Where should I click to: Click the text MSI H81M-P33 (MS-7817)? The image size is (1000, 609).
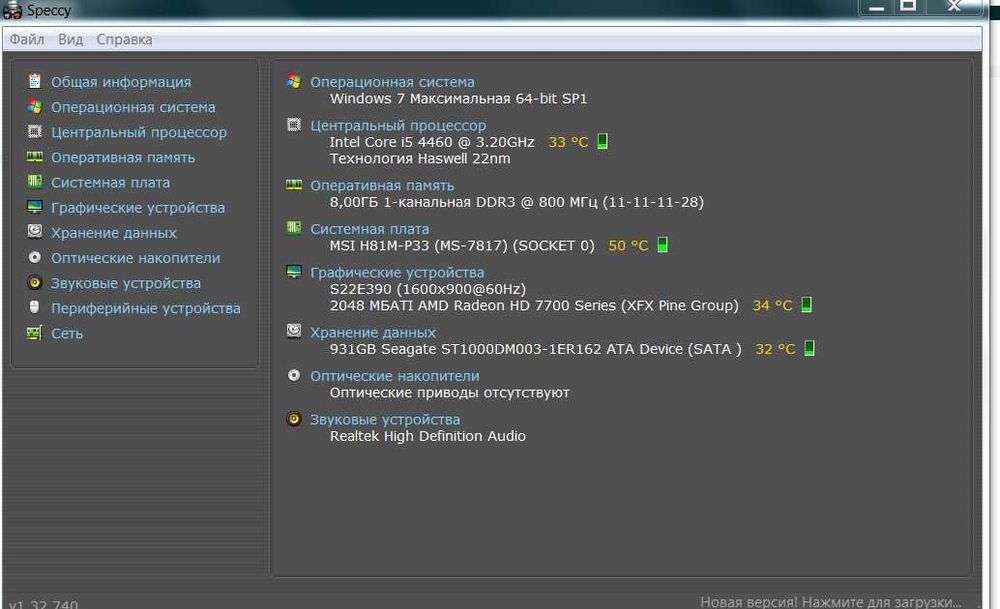tap(418, 246)
